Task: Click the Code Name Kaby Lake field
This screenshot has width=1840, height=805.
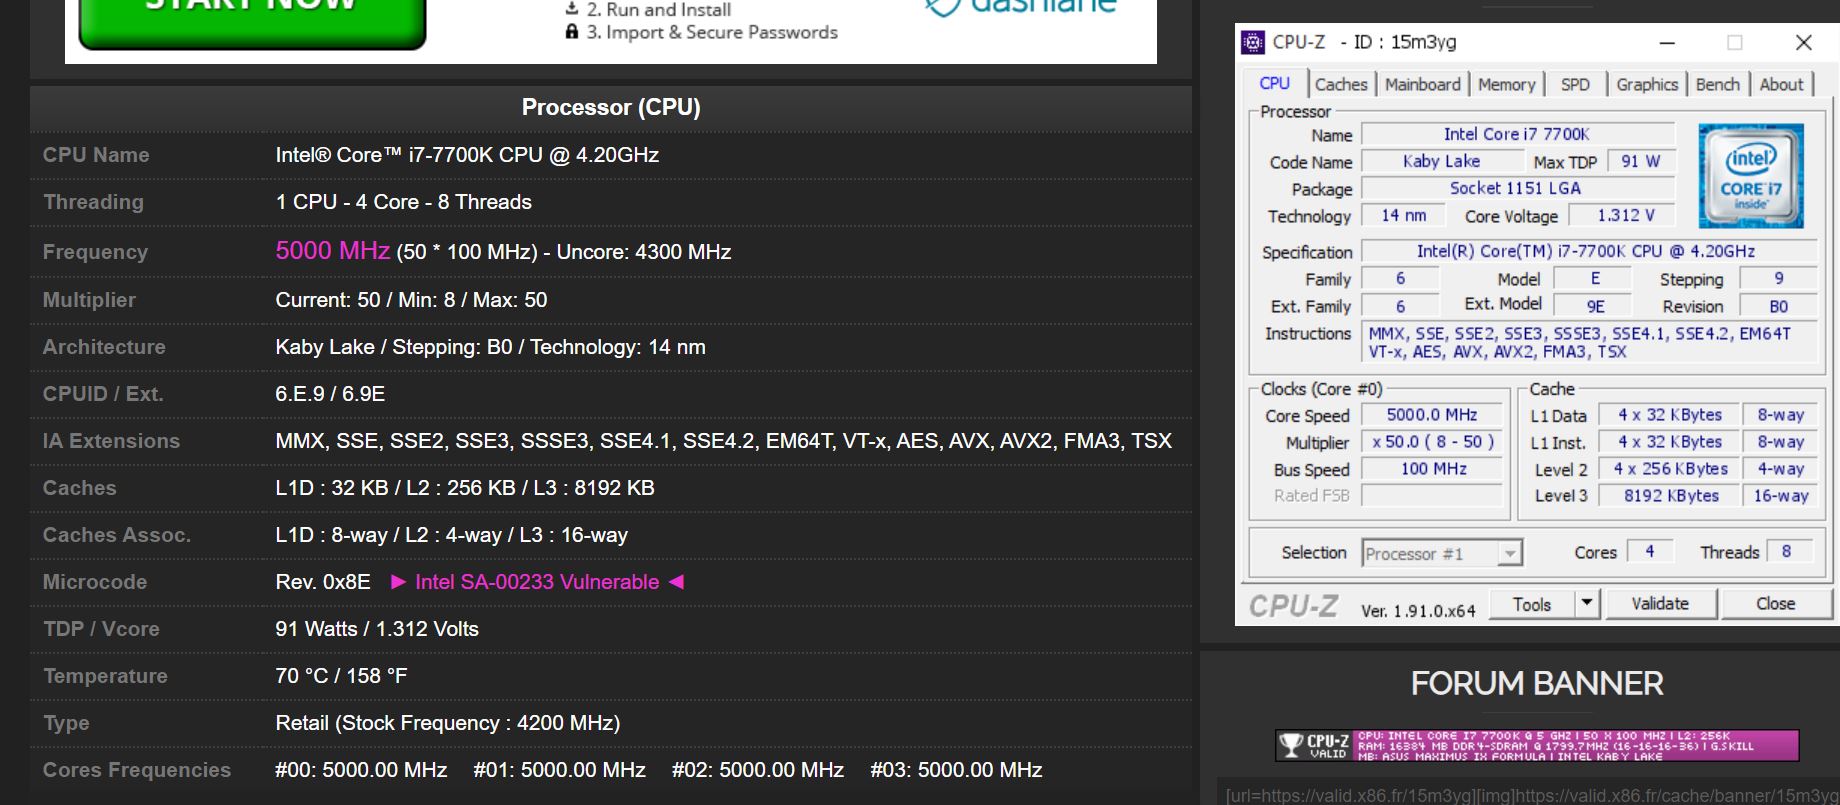Action: pos(1441,162)
